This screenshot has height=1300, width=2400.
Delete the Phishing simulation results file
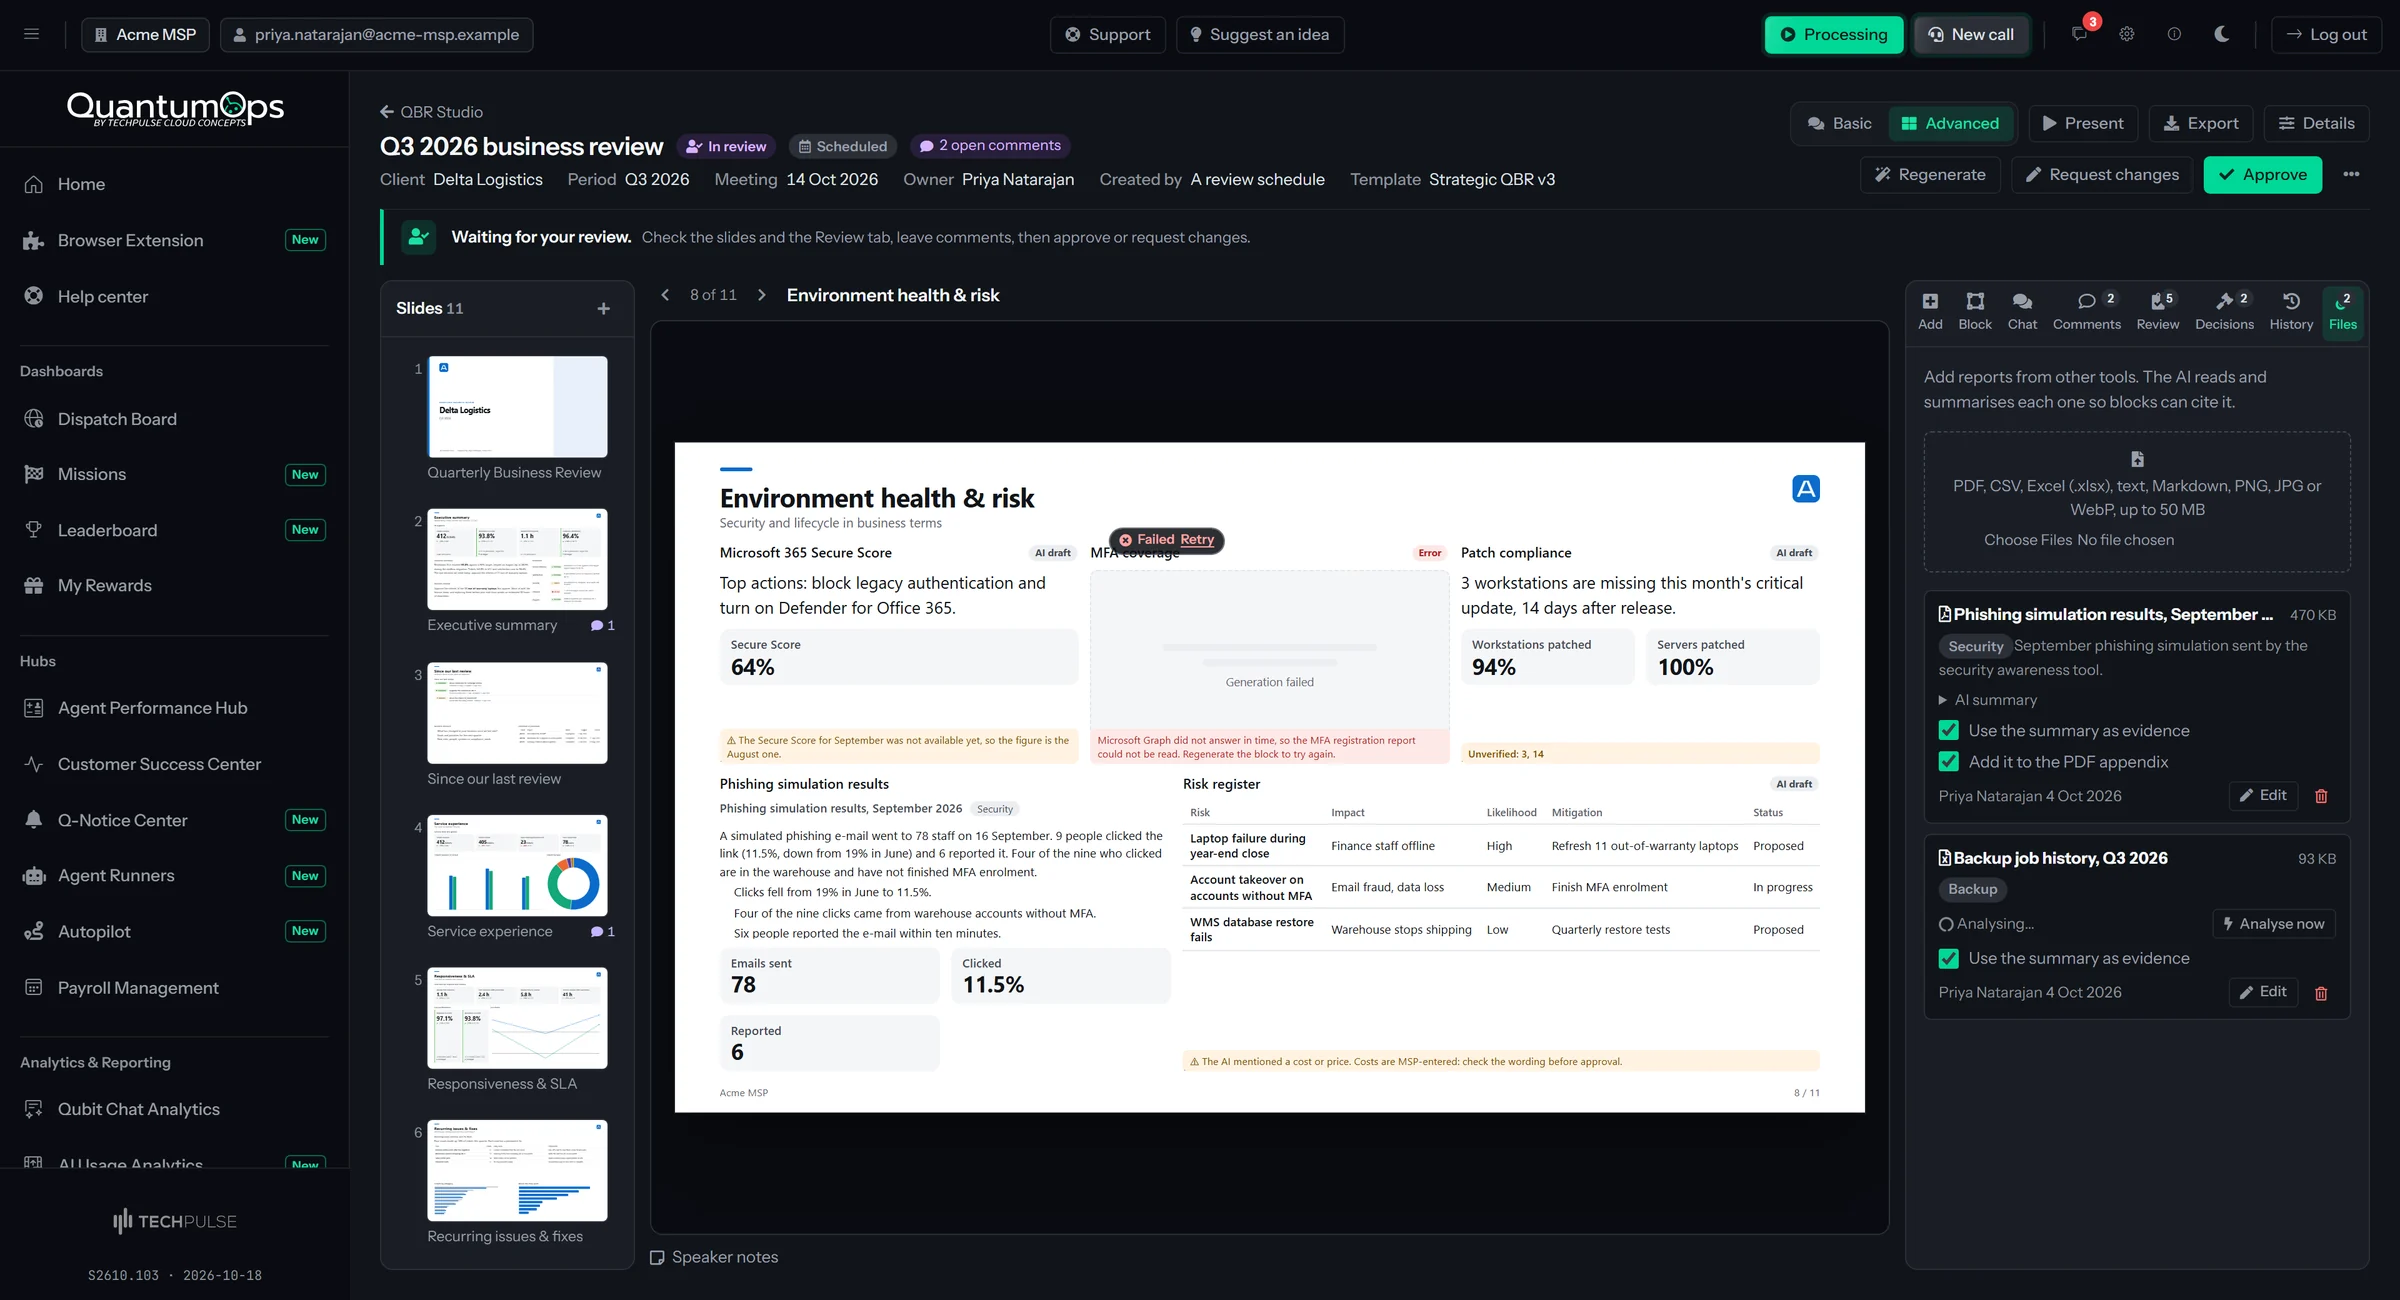click(2322, 796)
